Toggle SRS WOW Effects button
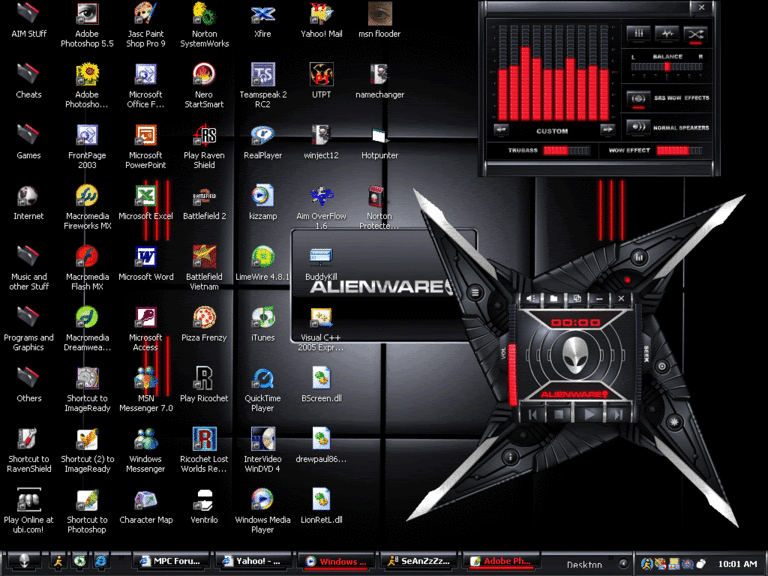Viewport: 768px width, 576px height. (638, 98)
